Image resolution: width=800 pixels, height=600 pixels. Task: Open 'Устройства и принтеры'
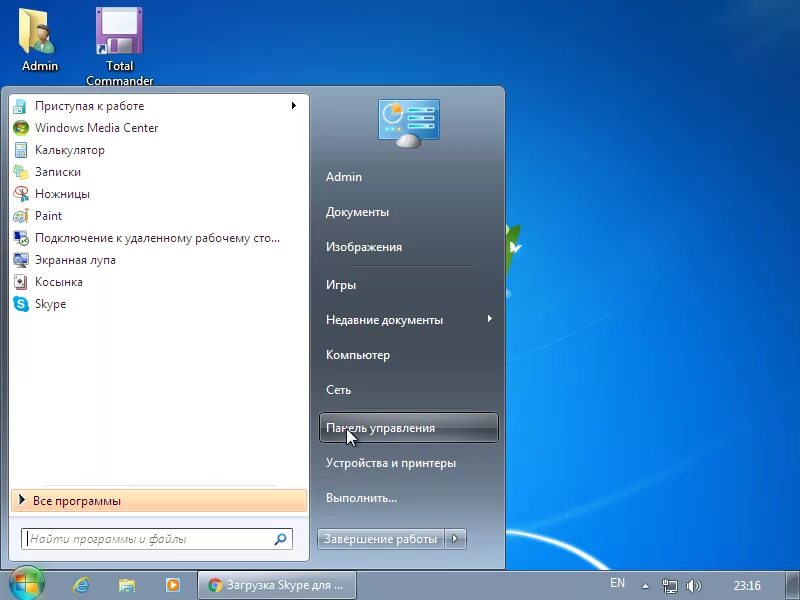point(391,463)
